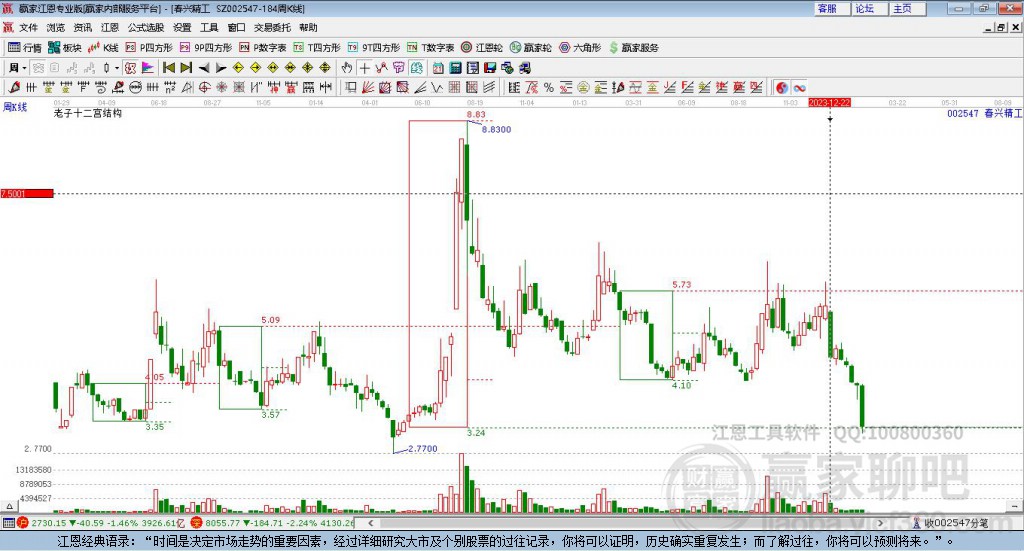Open the 浏览 menu
Viewport: 1024px width, 551px height.
pos(56,27)
